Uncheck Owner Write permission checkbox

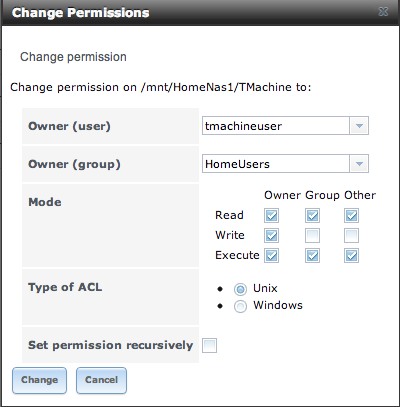coord(271,235)
